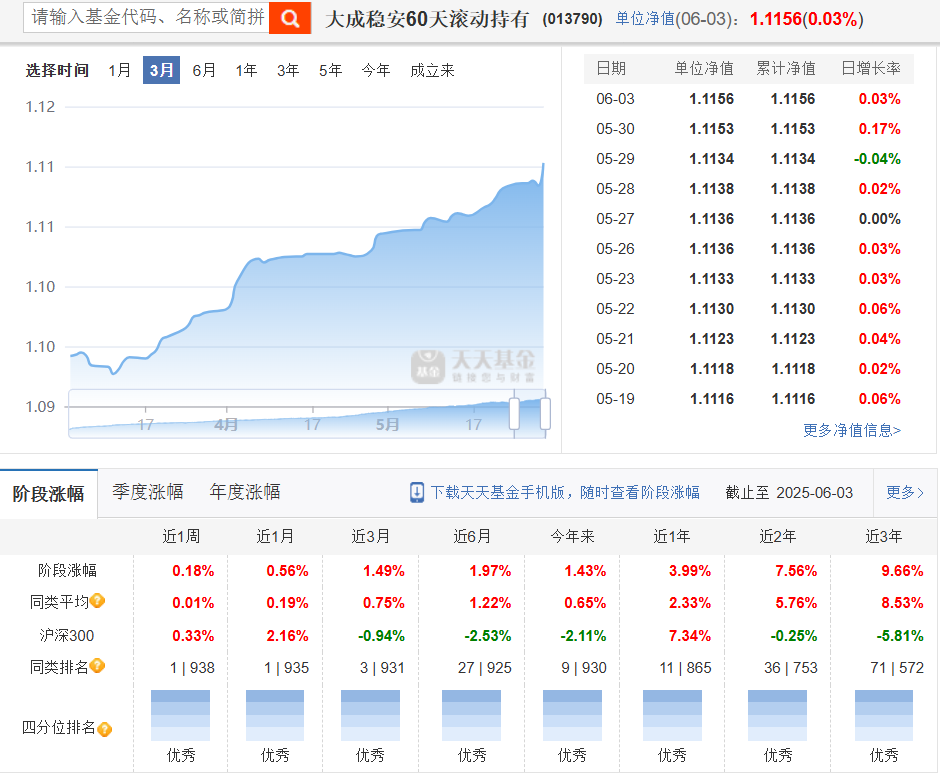The width and height of the screenshot is (940, 775).
Task: Select the 成立来 time range
Action: (x=432, y=70)
